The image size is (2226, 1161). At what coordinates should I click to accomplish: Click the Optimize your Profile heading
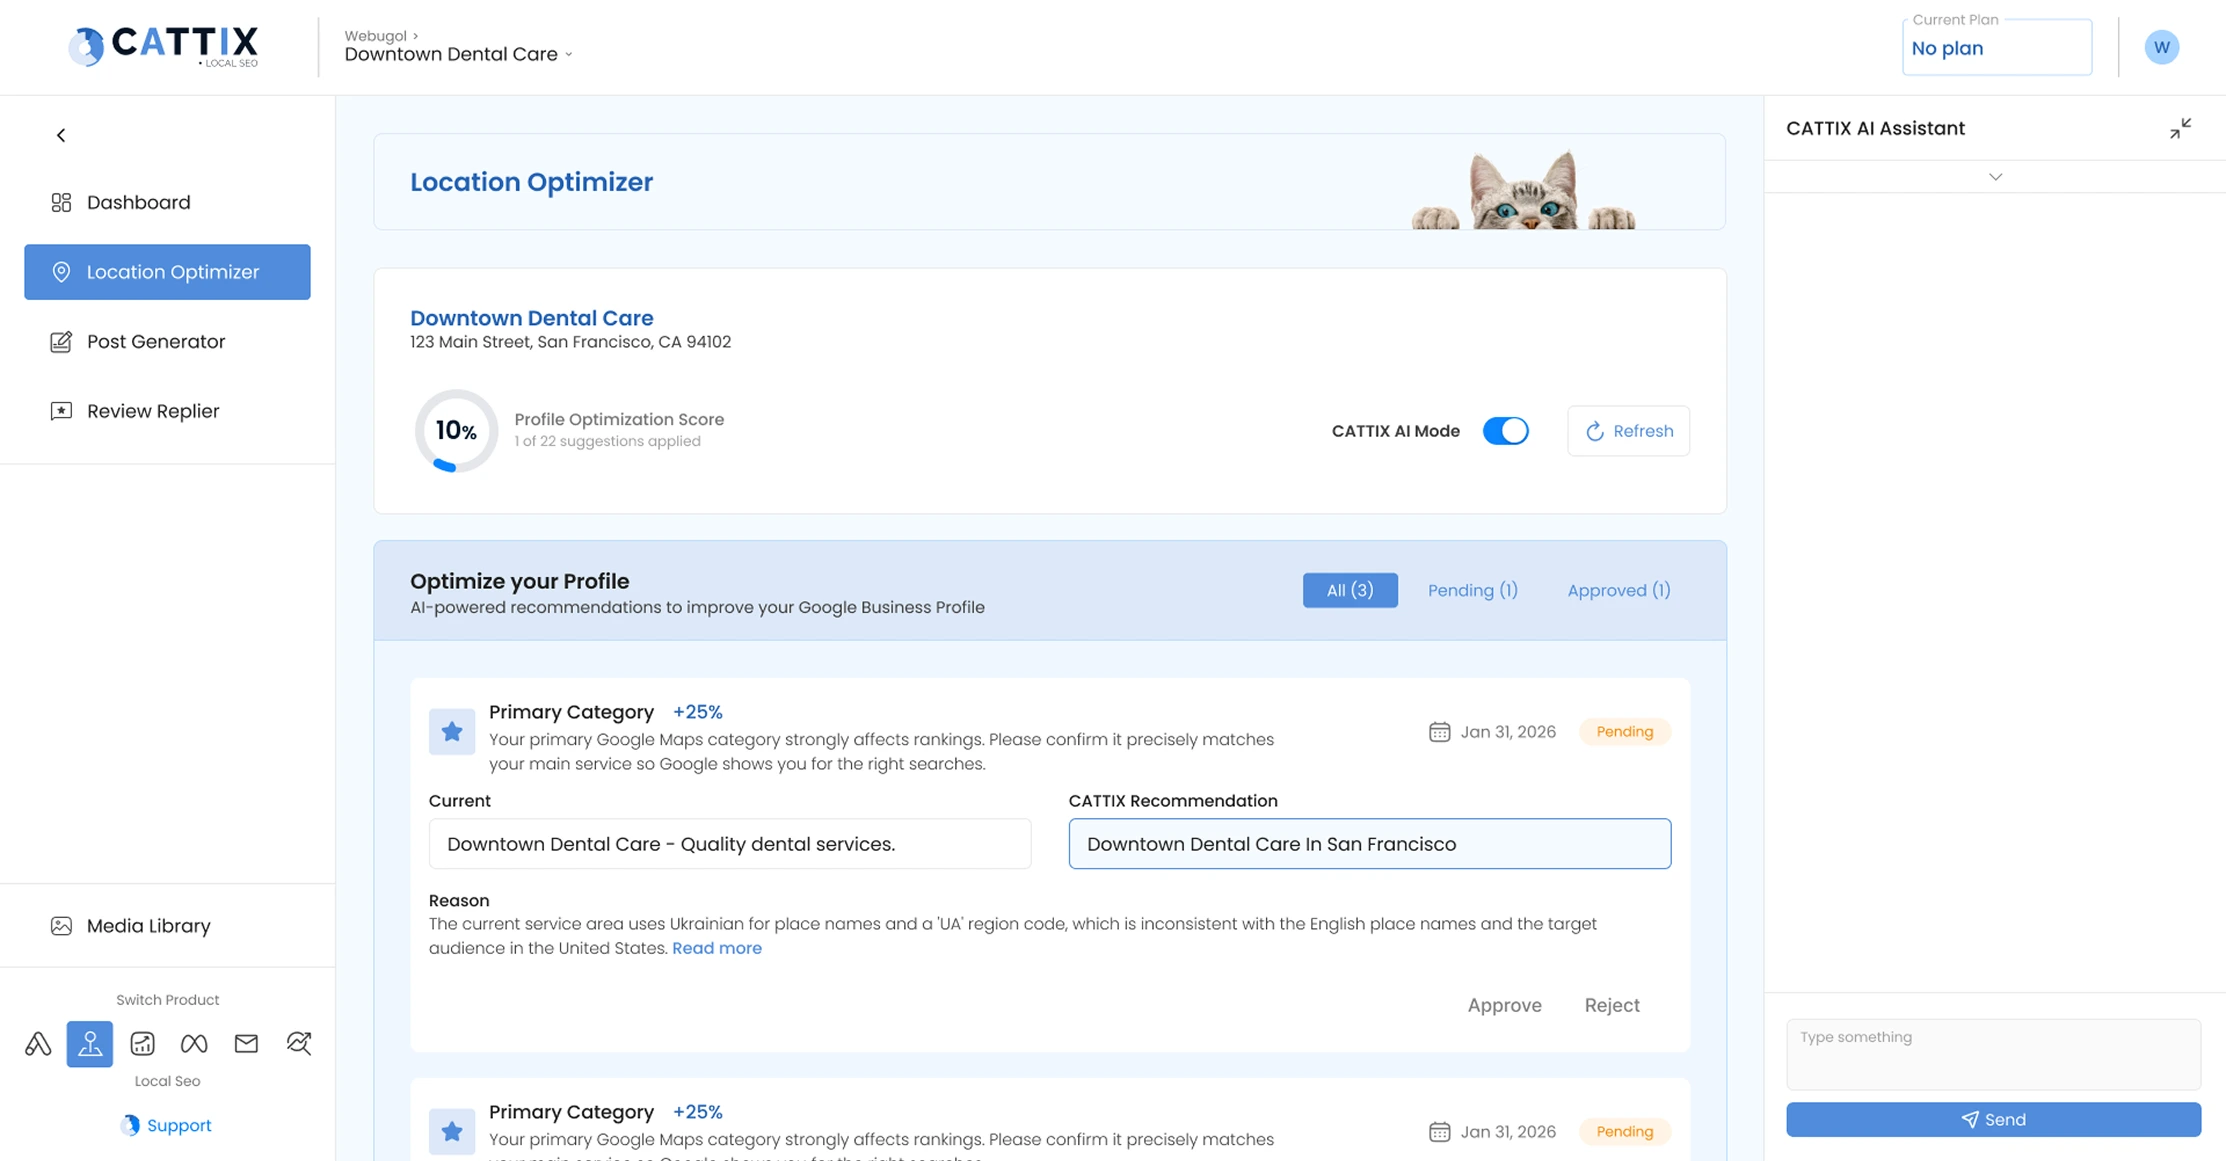tap(519, 581)
